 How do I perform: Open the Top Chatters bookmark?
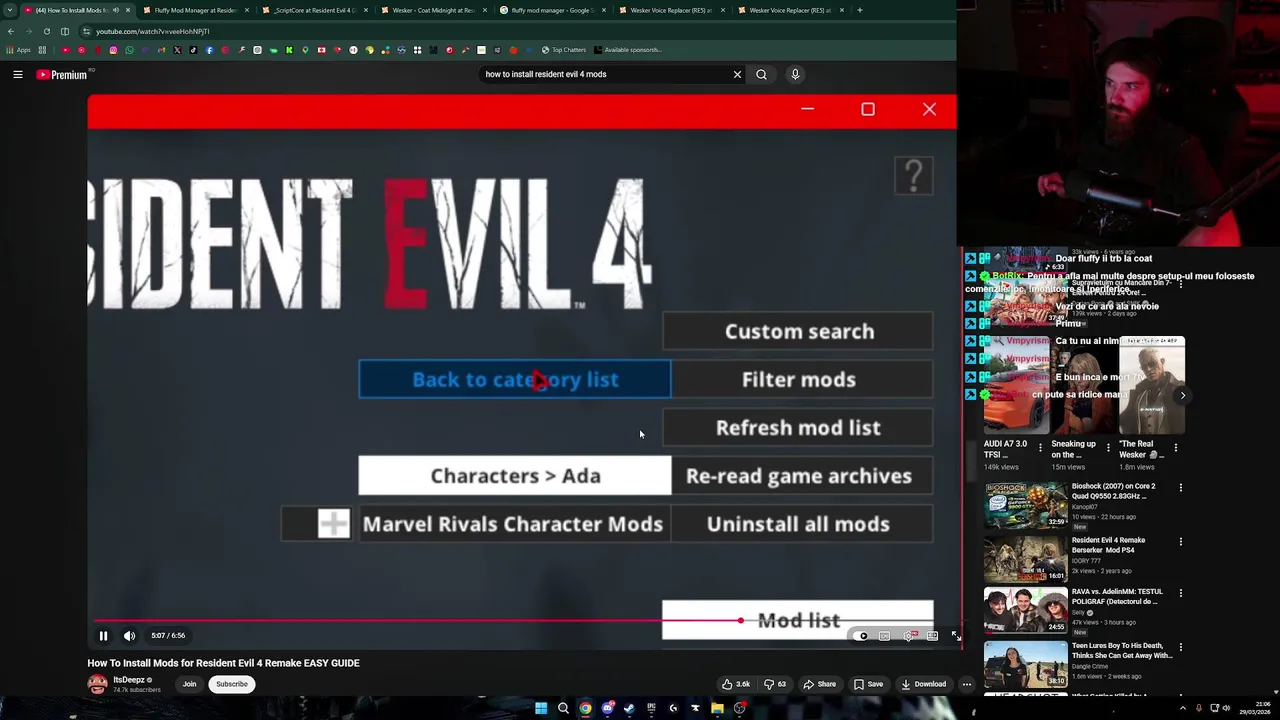pyautogui.click(x=564, y=50)
